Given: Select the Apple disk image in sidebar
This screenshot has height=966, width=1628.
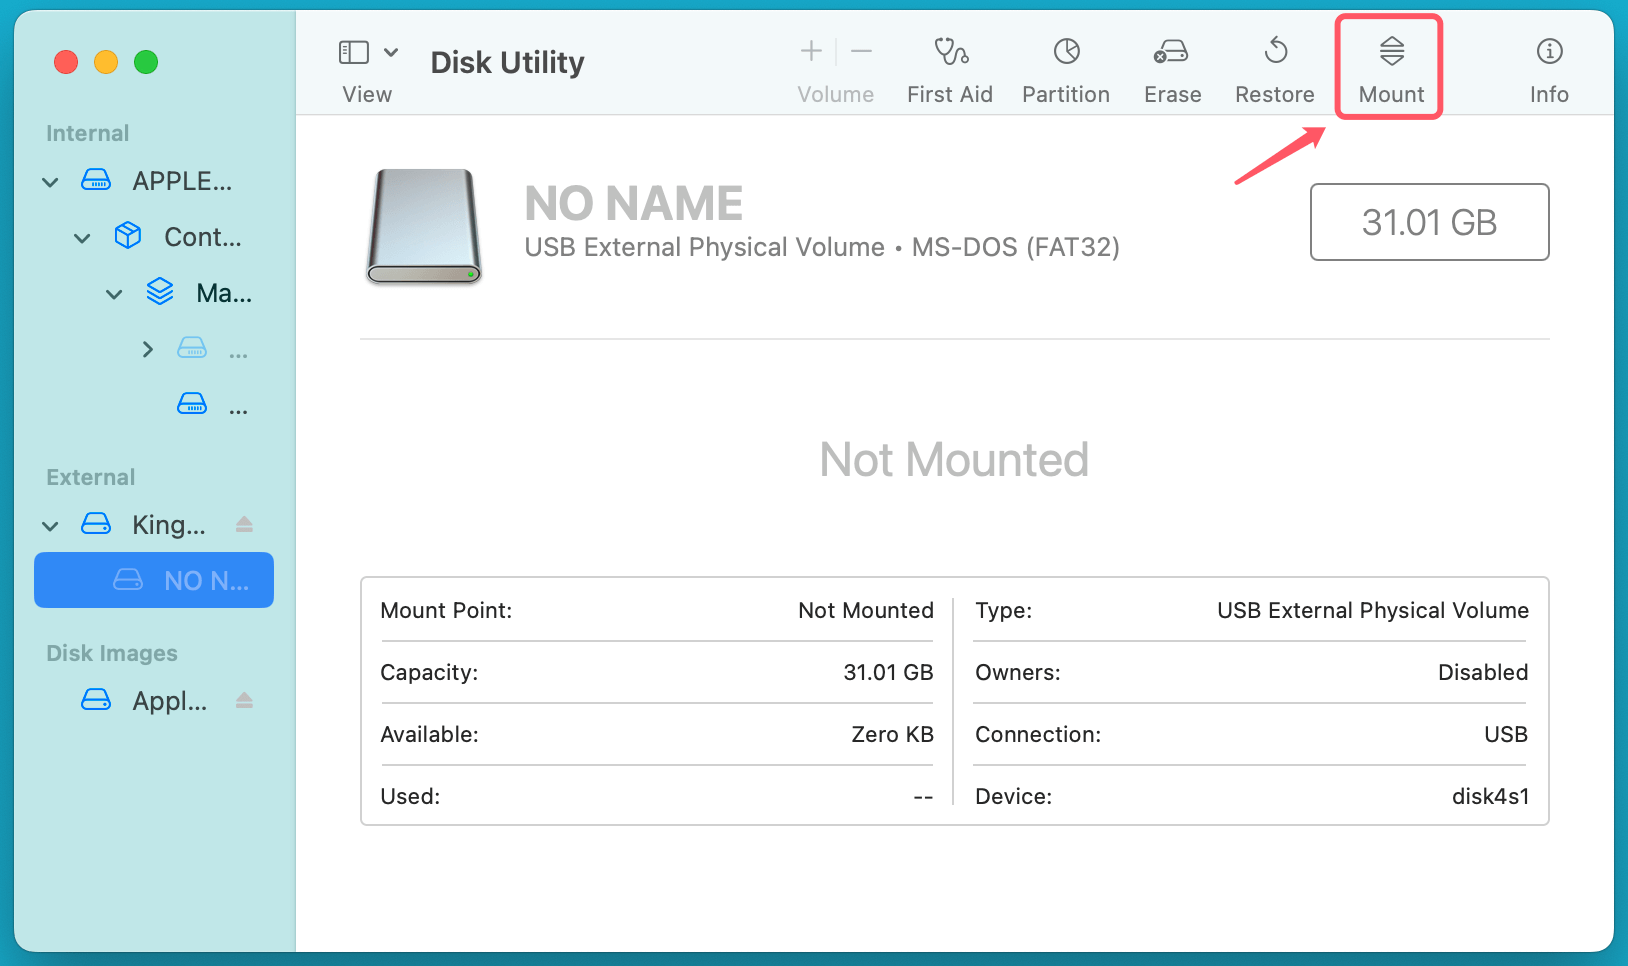Looking at the screenshot, I should (168, 700).
